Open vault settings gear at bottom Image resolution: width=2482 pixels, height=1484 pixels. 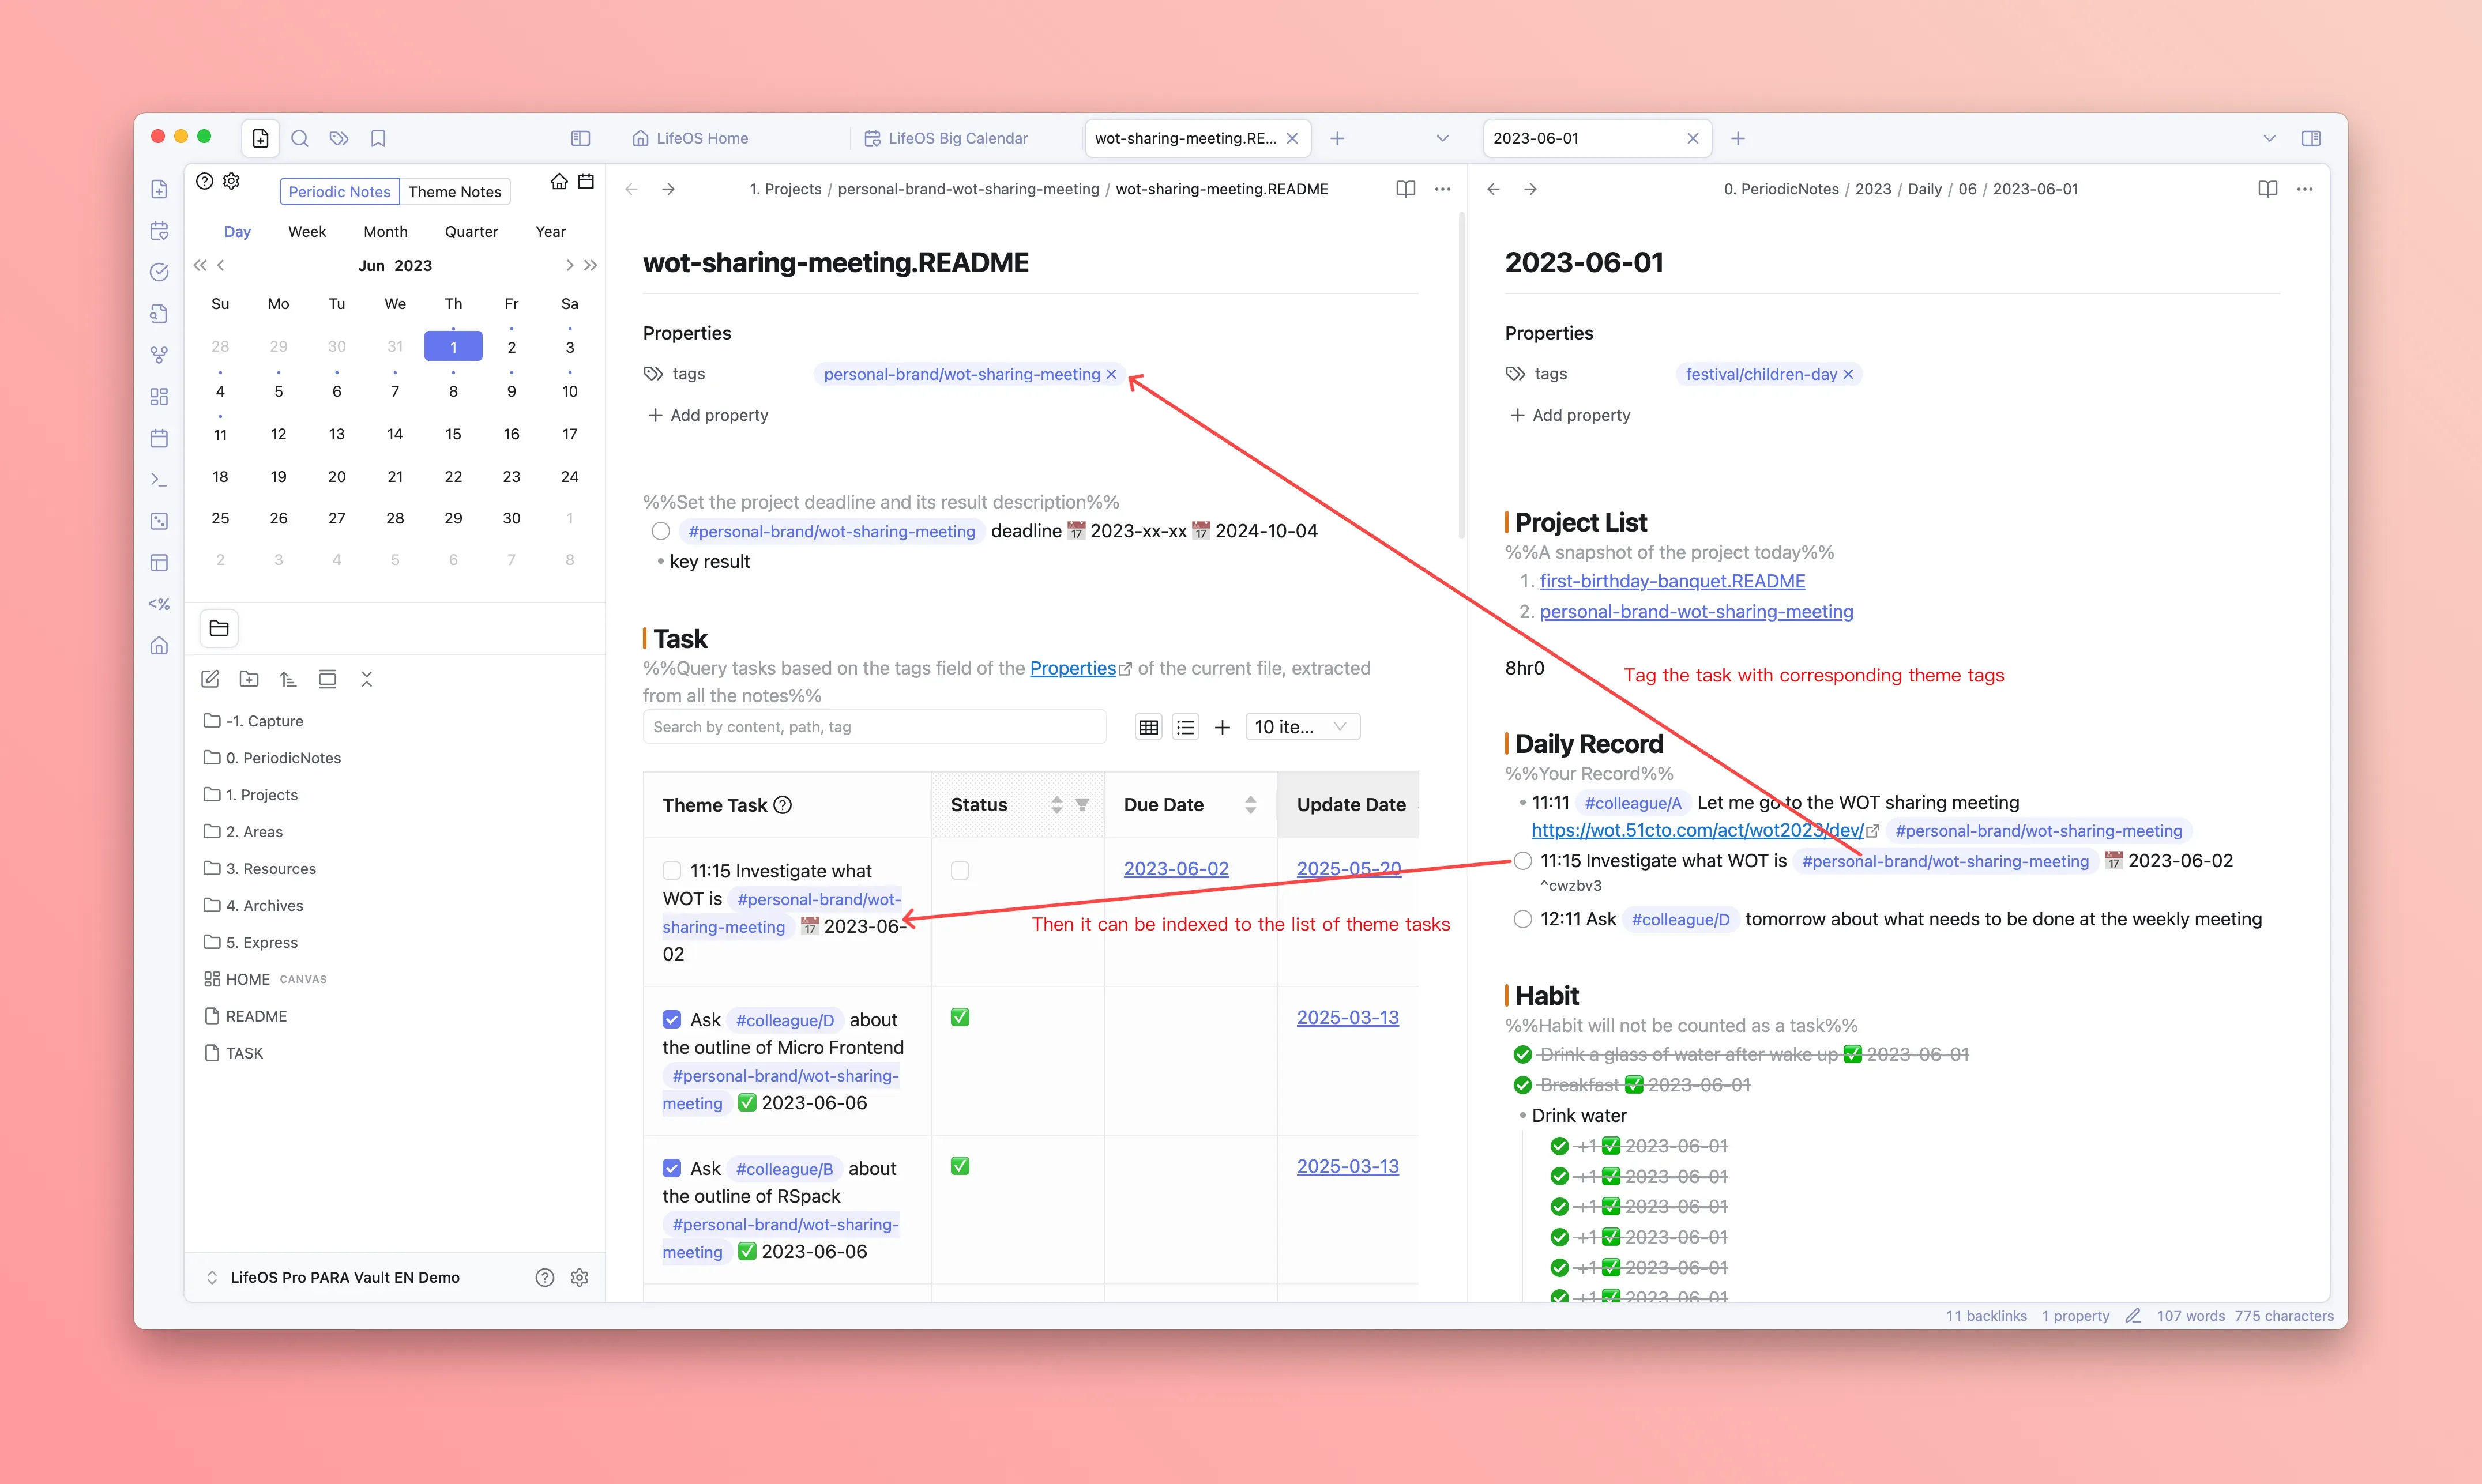coord(579,1277)
